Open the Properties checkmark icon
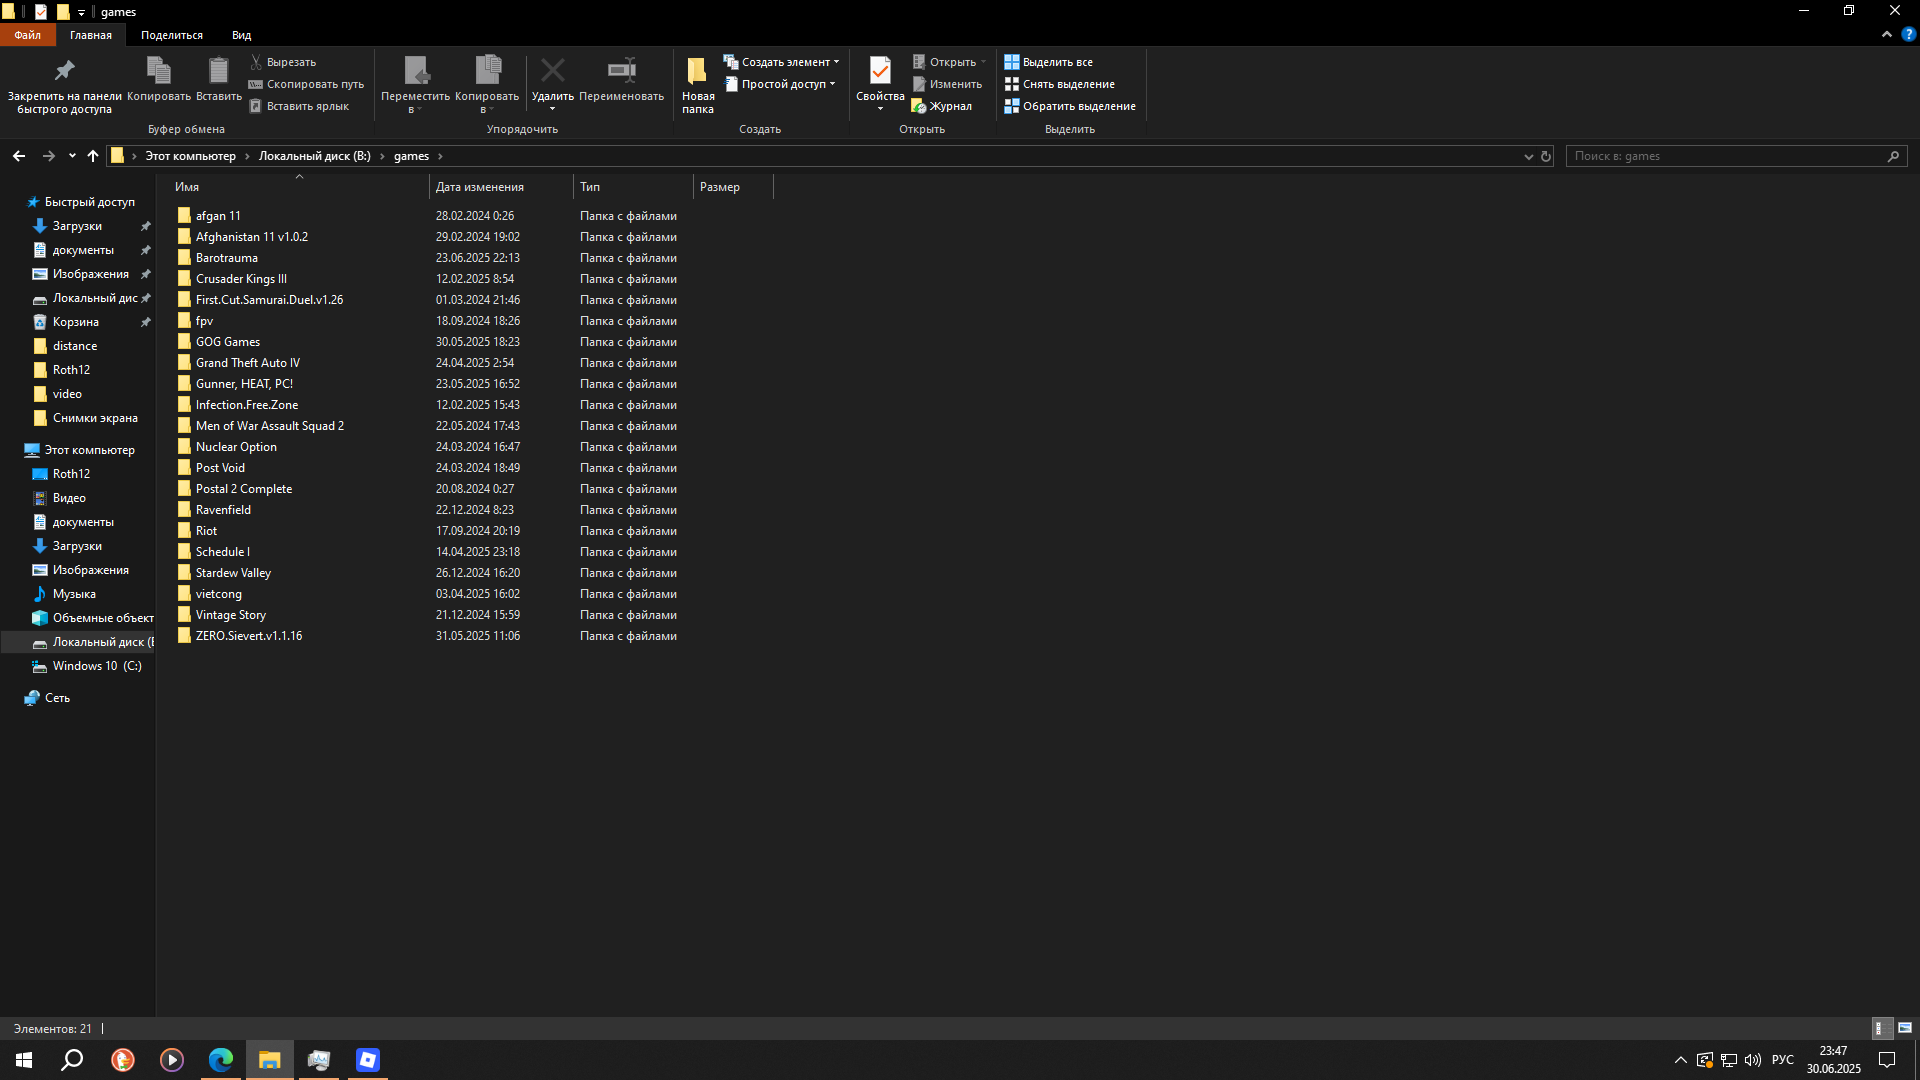1920x1080 pixels. (x=880, y=71)
